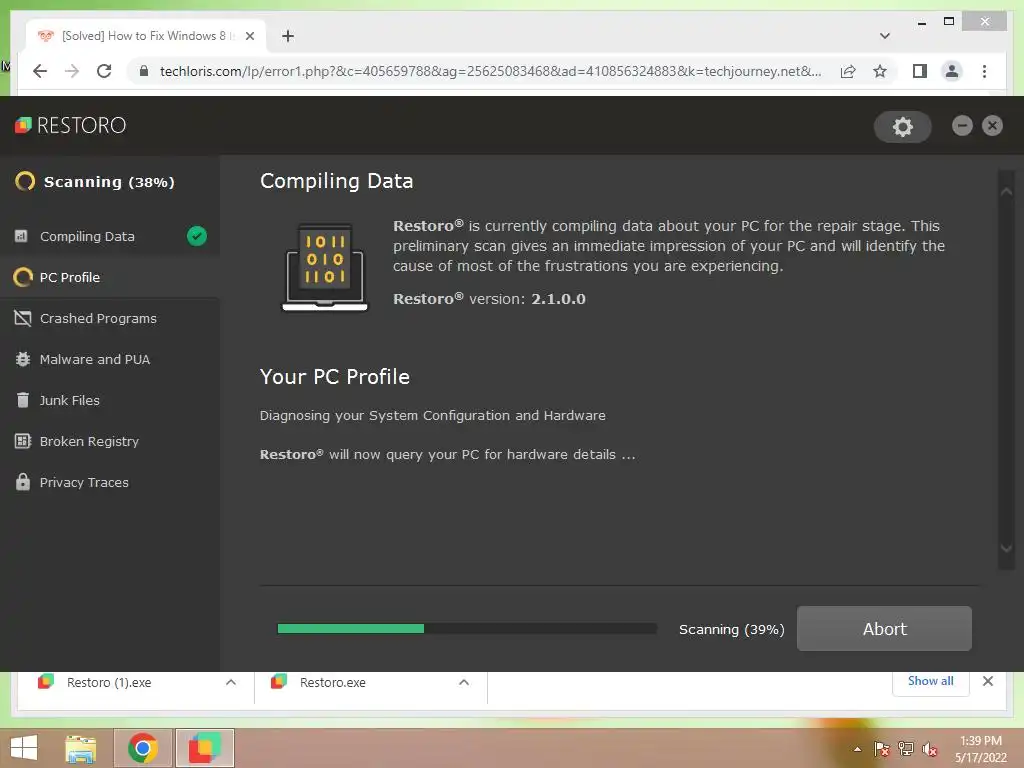The image size is (1024, 768).
Task: Go forward in Chrome
Action: 72,71
